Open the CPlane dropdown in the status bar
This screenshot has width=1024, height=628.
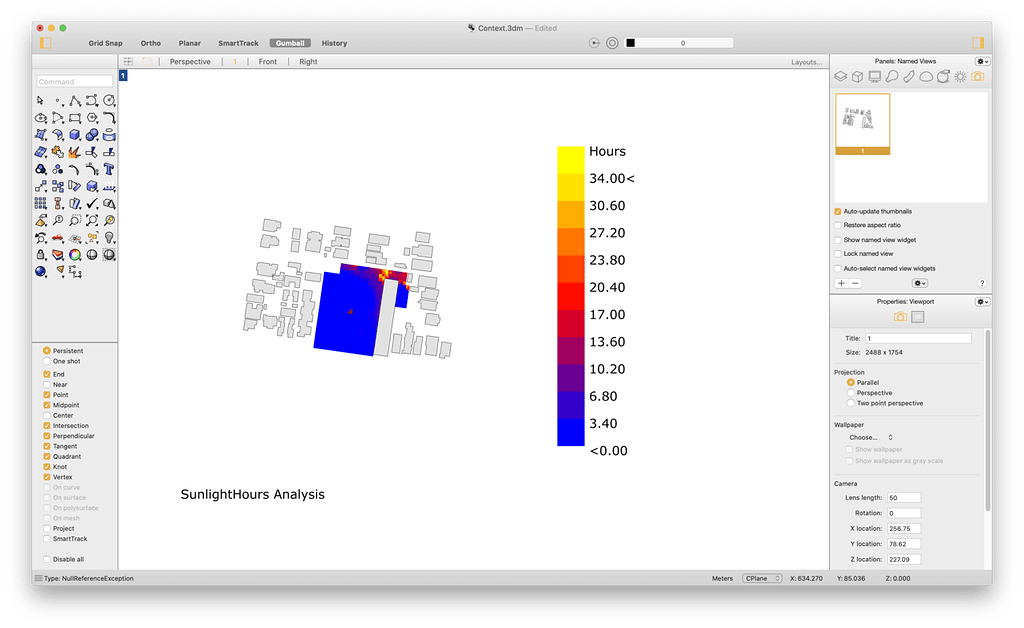click(762, 578)
